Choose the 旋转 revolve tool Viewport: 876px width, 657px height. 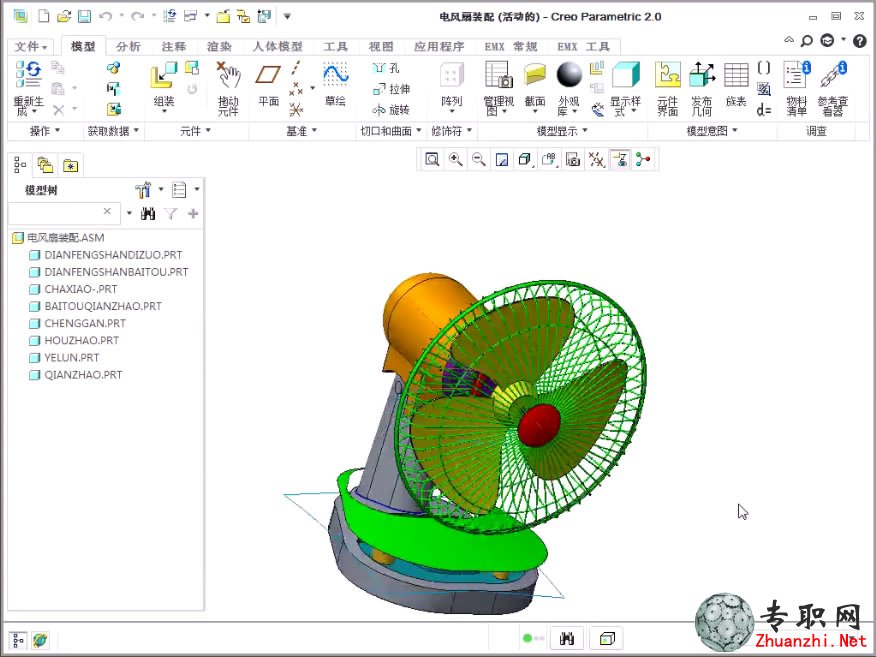[391, 110]
